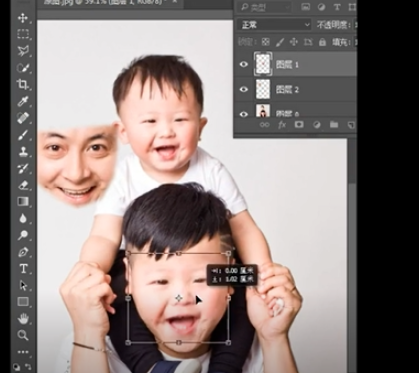Toggle the artboard auto-nesting lock icon
Image resolution: width=419 pixels, height=373 pixels.
(308, 42)
